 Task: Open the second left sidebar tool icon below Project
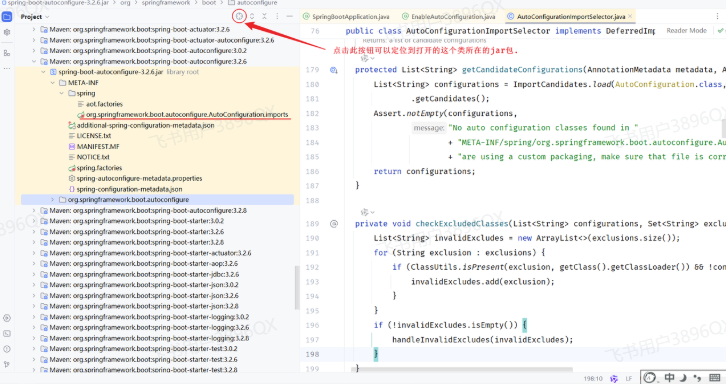(7, 32)
